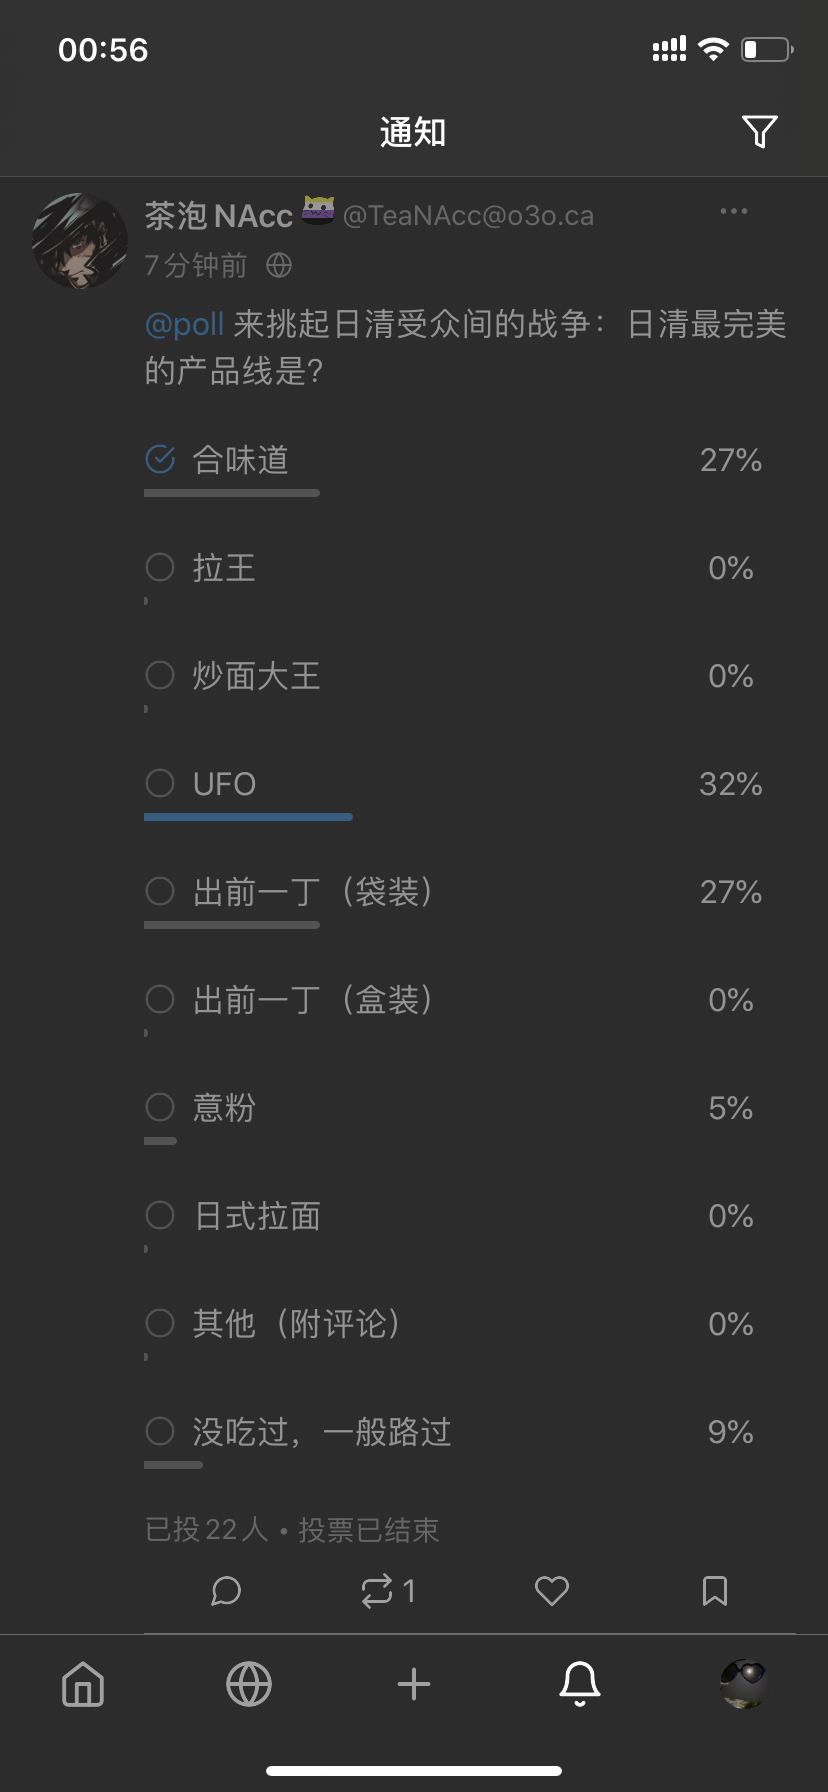This screenshot has height=1792, width=828.
Task: Open 茶泡 NAcc display name profile
Action: [218, 215]
